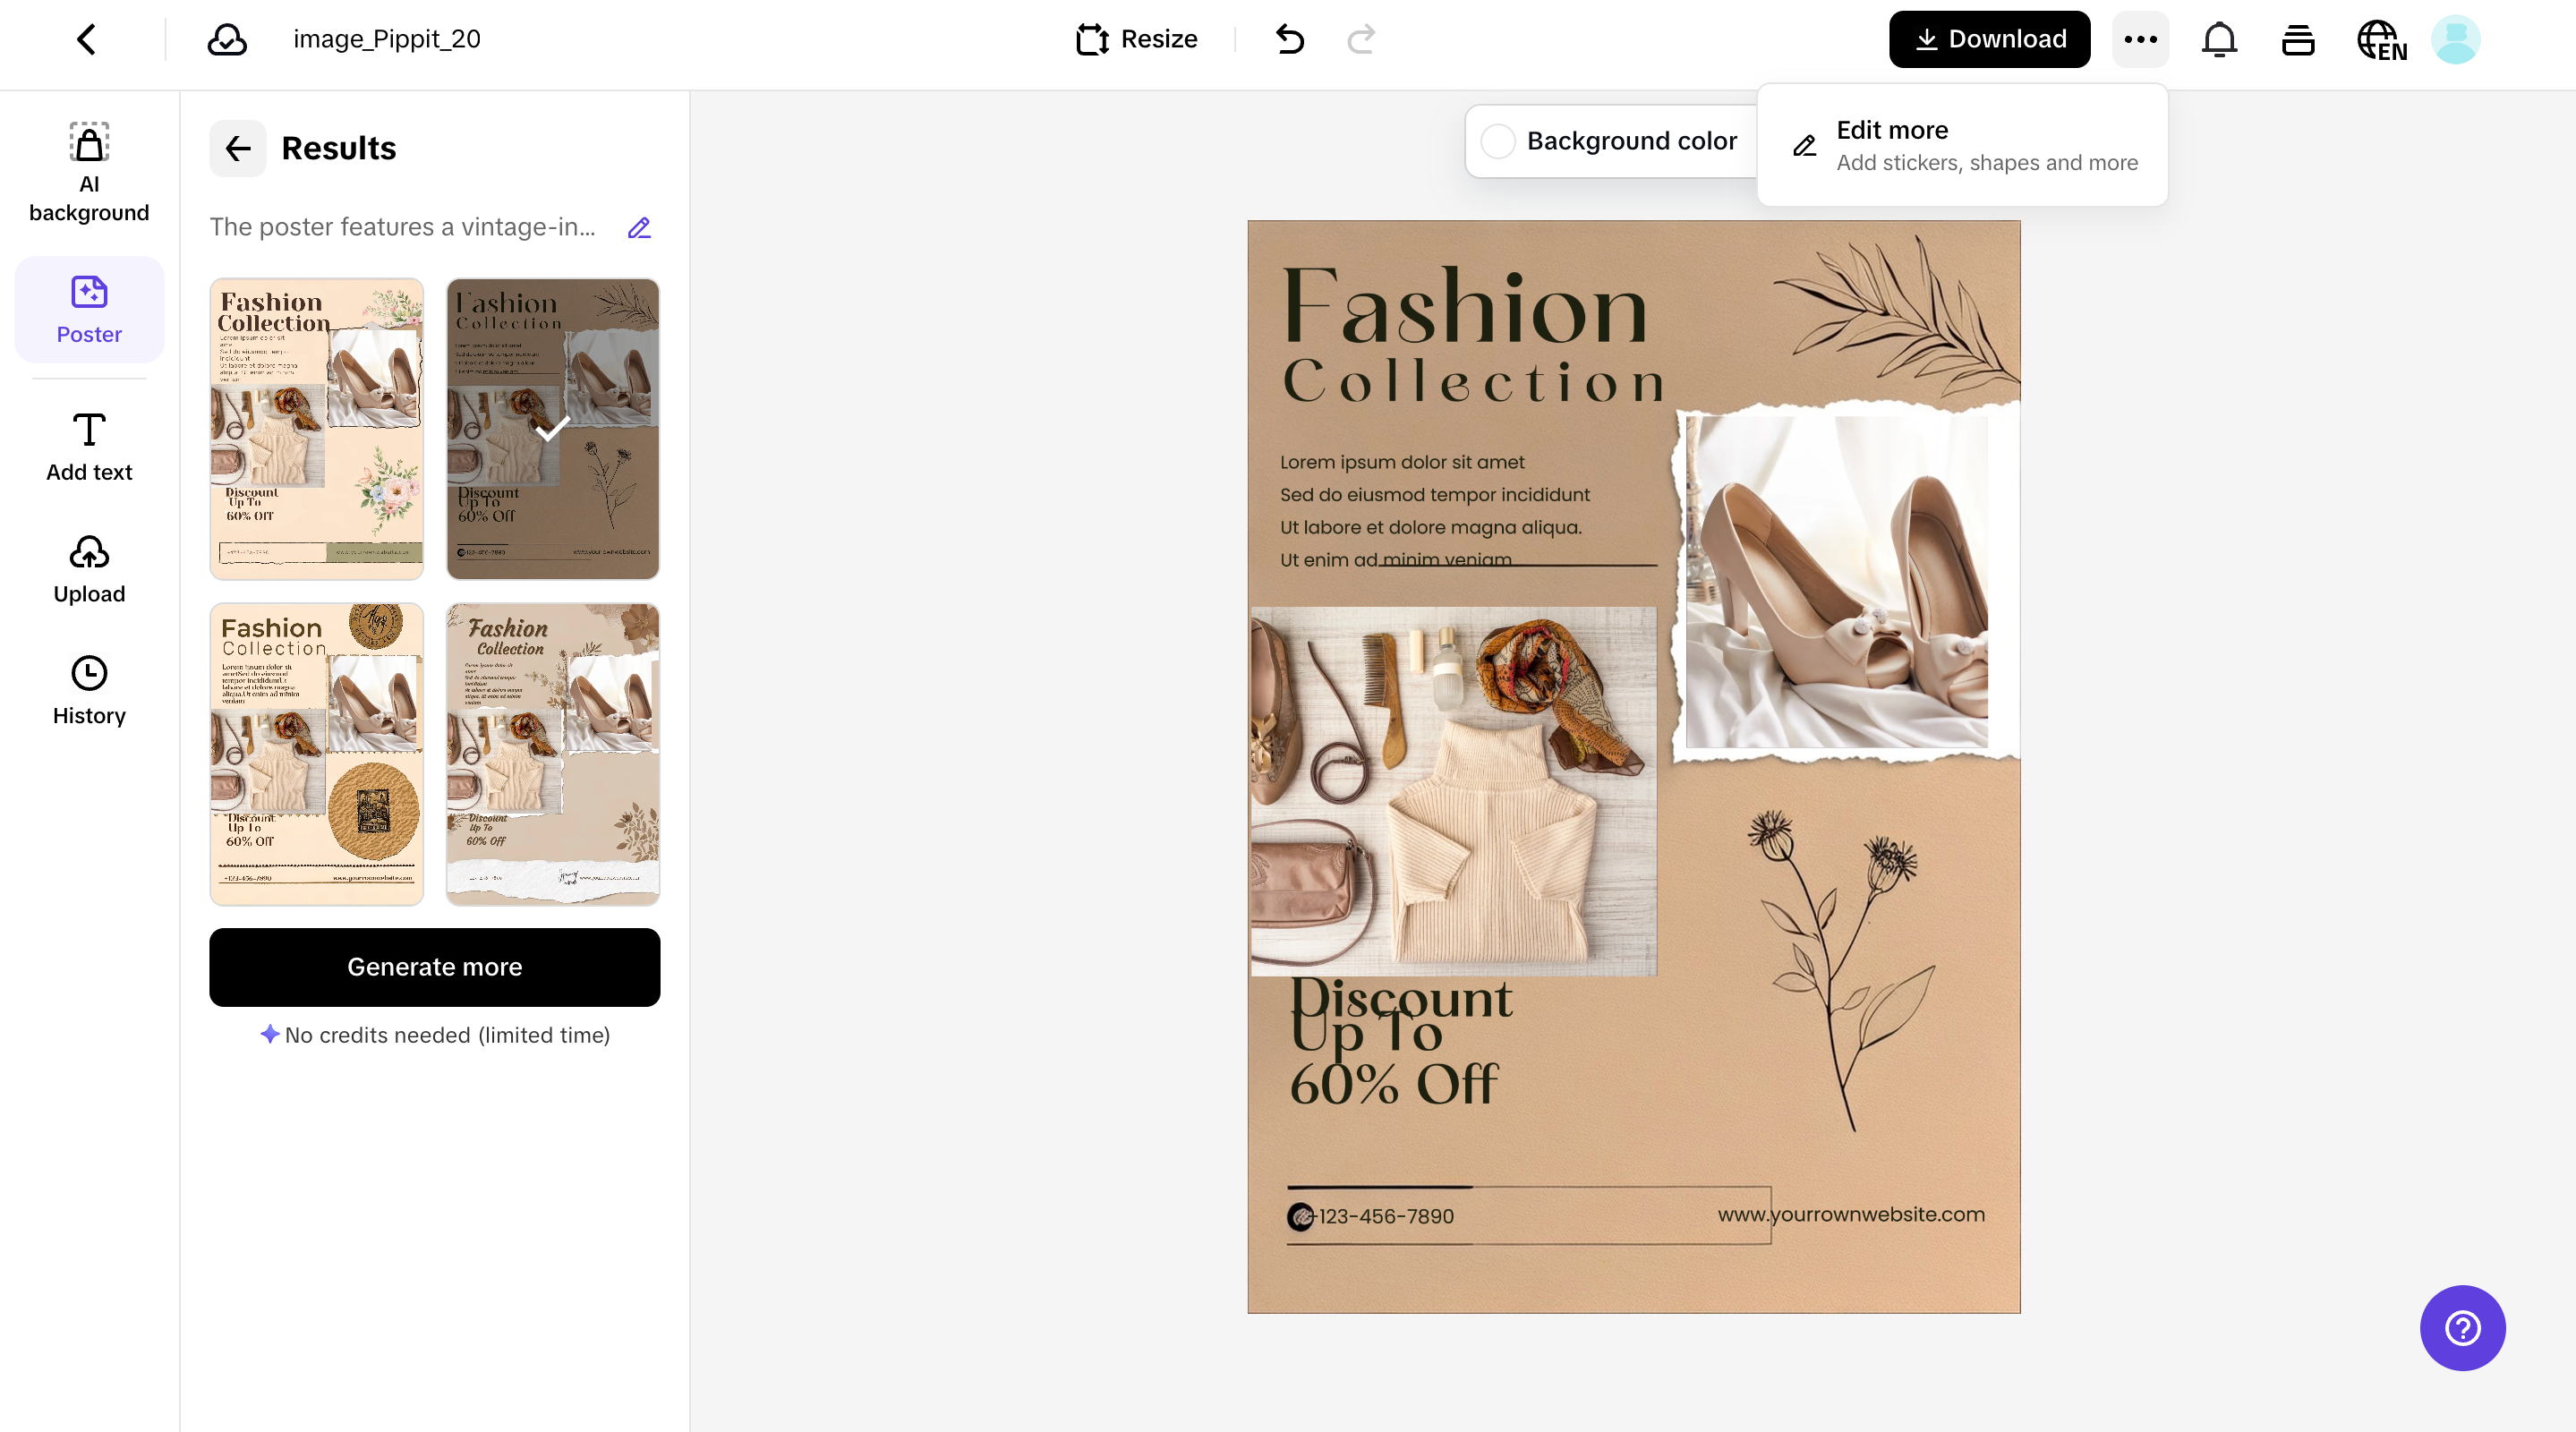Download the finished poster
The image size is (2576, 1432).
coord(1988,39)
